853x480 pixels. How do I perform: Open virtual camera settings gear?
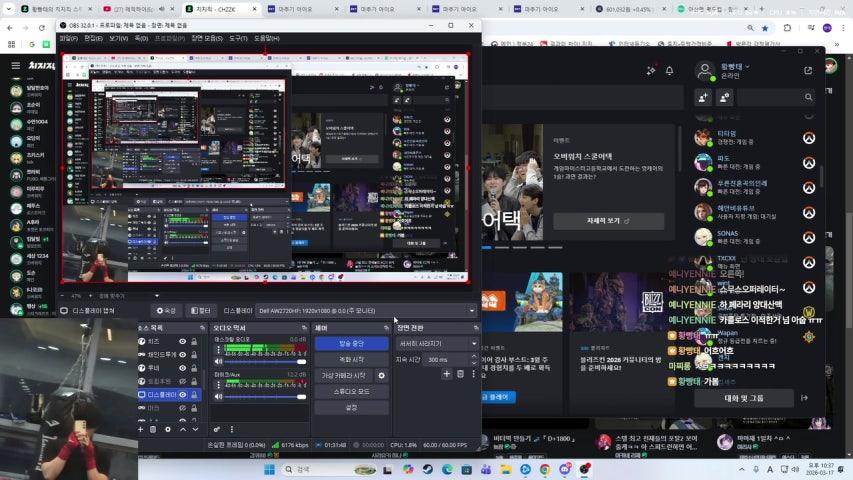pyautogui.click(x=381, y=375)
